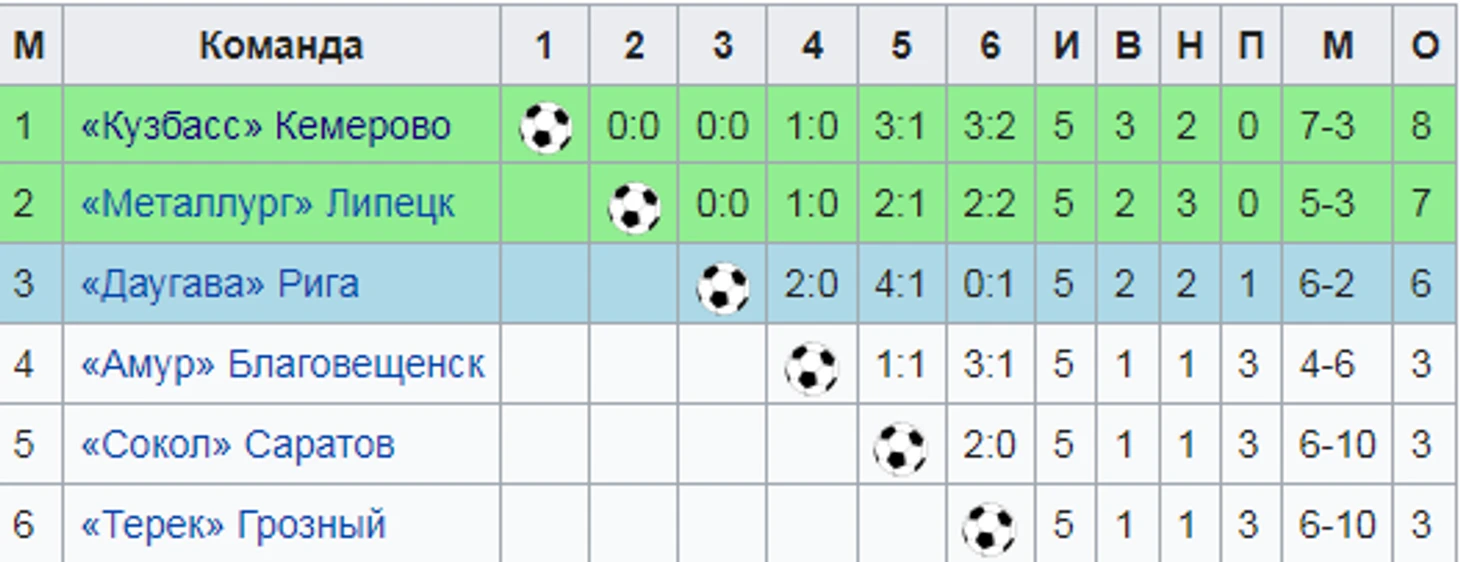Follow the «Терек» Грозный link
The width and height of the screenshot is (1460, 562).
(233, 525)
